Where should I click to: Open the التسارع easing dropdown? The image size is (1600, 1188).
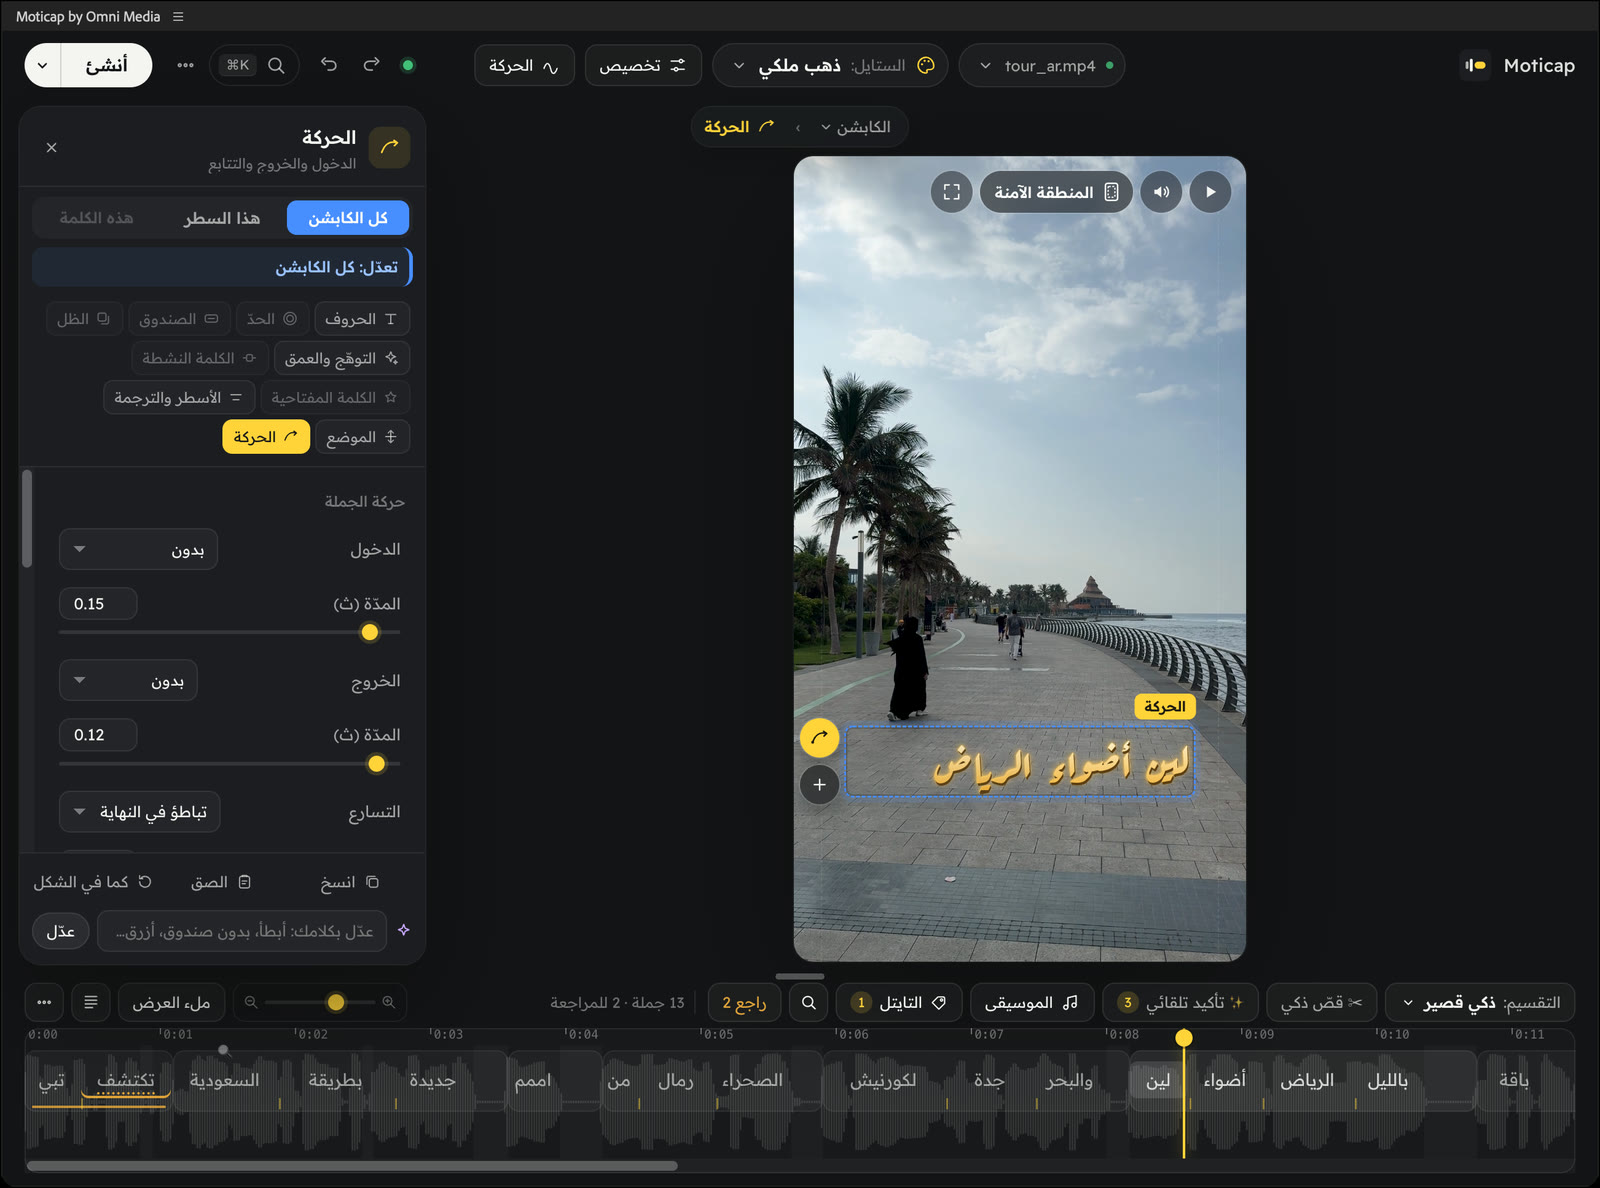point(139,812)
